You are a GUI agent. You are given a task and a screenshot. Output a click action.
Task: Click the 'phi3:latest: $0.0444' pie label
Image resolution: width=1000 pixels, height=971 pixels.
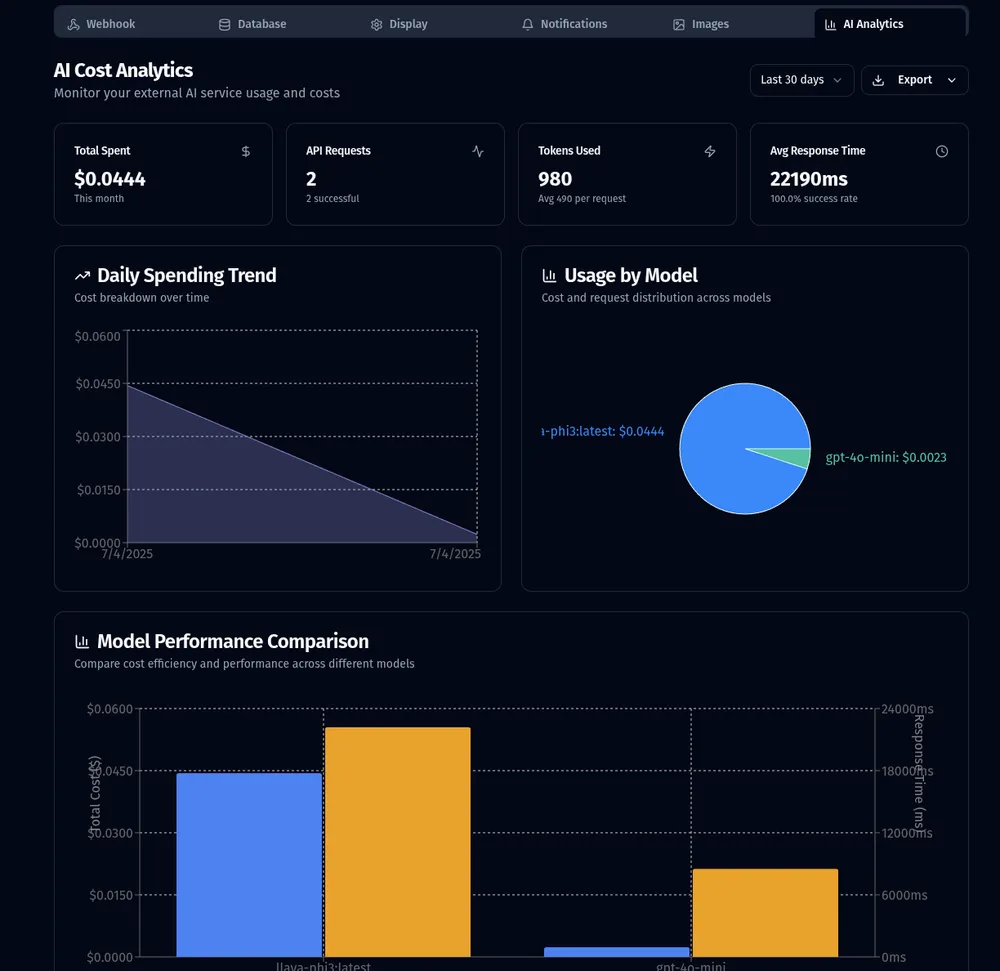(x=603, y=432)
